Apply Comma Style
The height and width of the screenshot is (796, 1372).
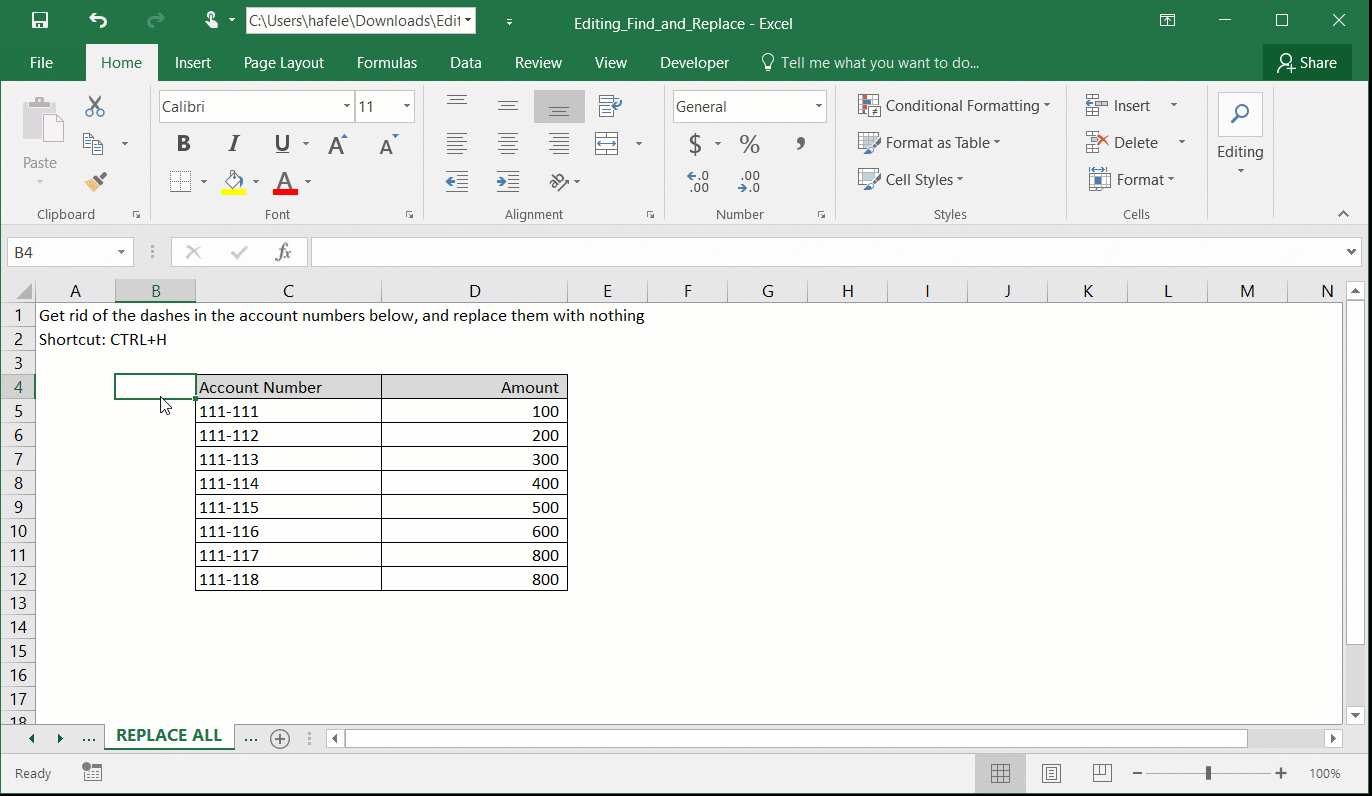[x=801, y=144]
